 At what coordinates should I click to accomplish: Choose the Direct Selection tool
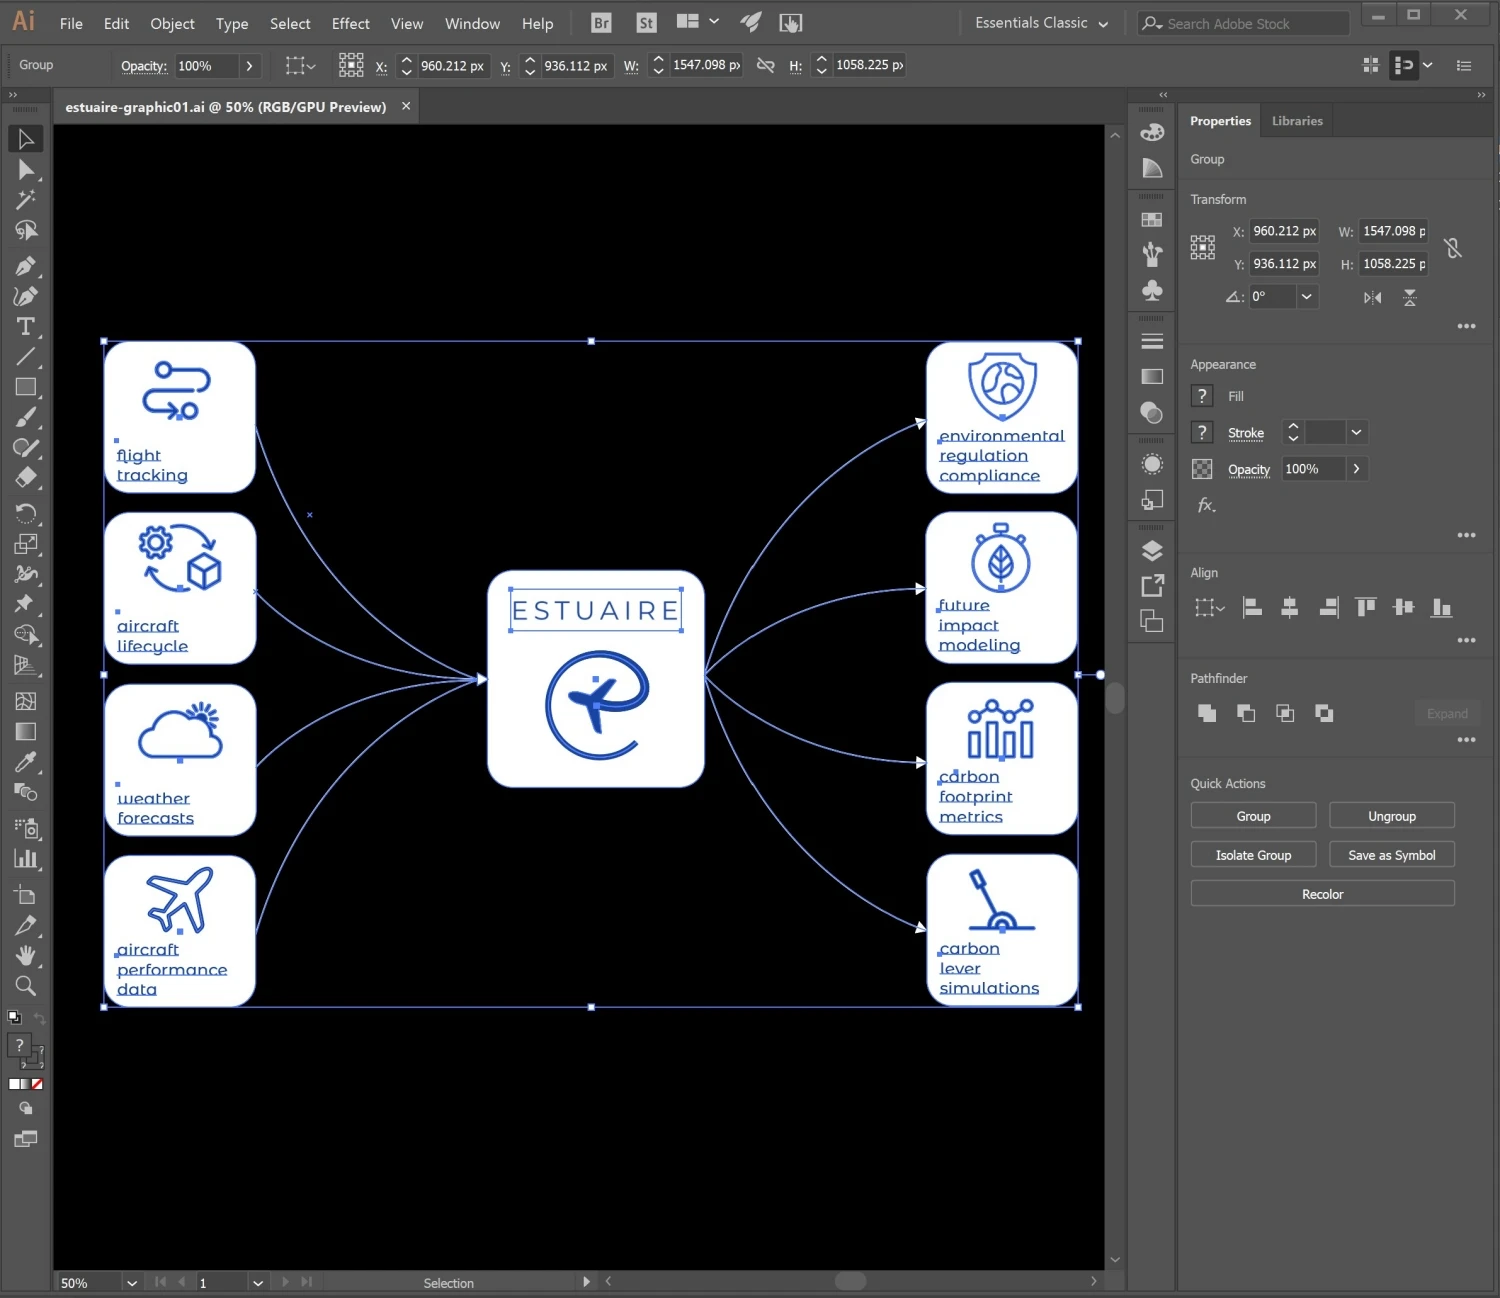pyautogui.click(x=26, y=170)
